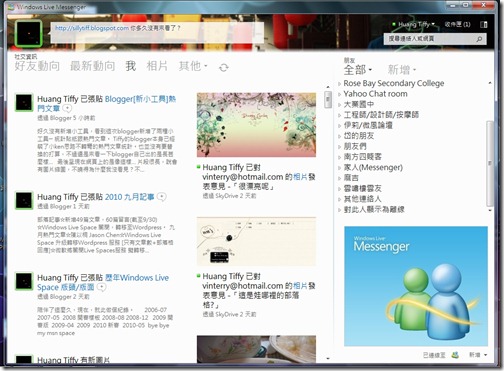Viewport: 504px width, 371px height.
Task: Click the connected-services icon at bottom right
Action: tap(455, 355)
